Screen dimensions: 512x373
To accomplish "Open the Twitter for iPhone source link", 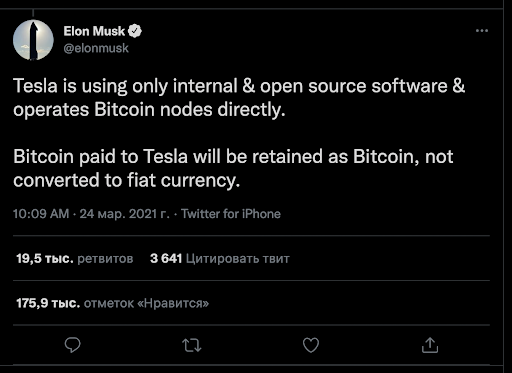I will [231, 214].
